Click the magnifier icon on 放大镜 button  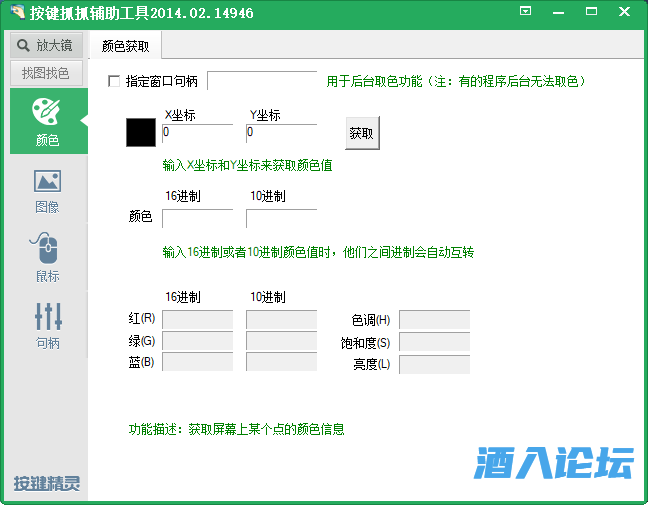pyautogui.click(x=24, y=45)
